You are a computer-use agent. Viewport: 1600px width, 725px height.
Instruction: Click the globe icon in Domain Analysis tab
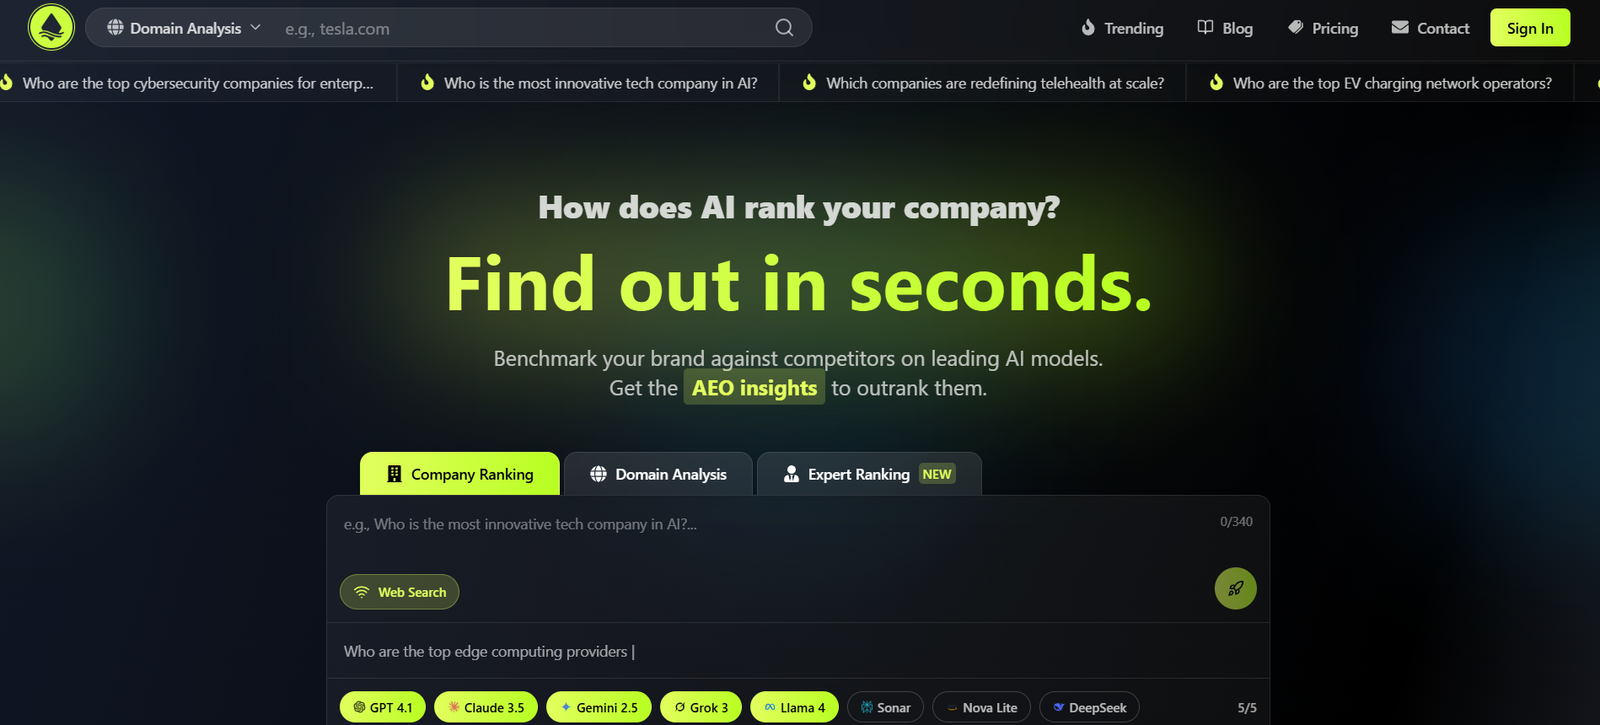598,474
